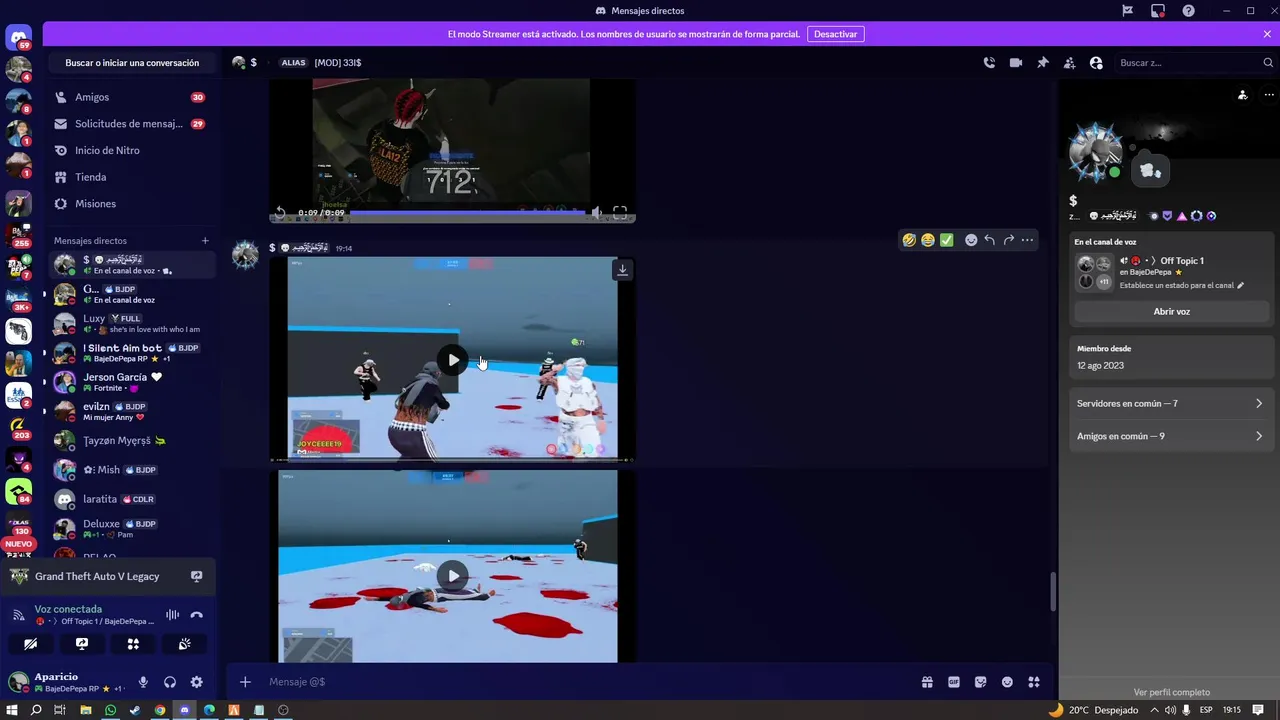Play the video with standing characters

[x=453, y=360]
